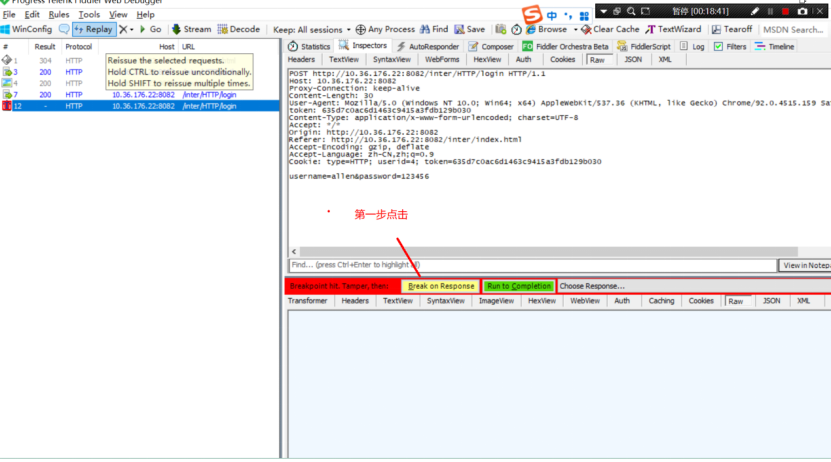Open the TextWizard tool

(674, 29)
